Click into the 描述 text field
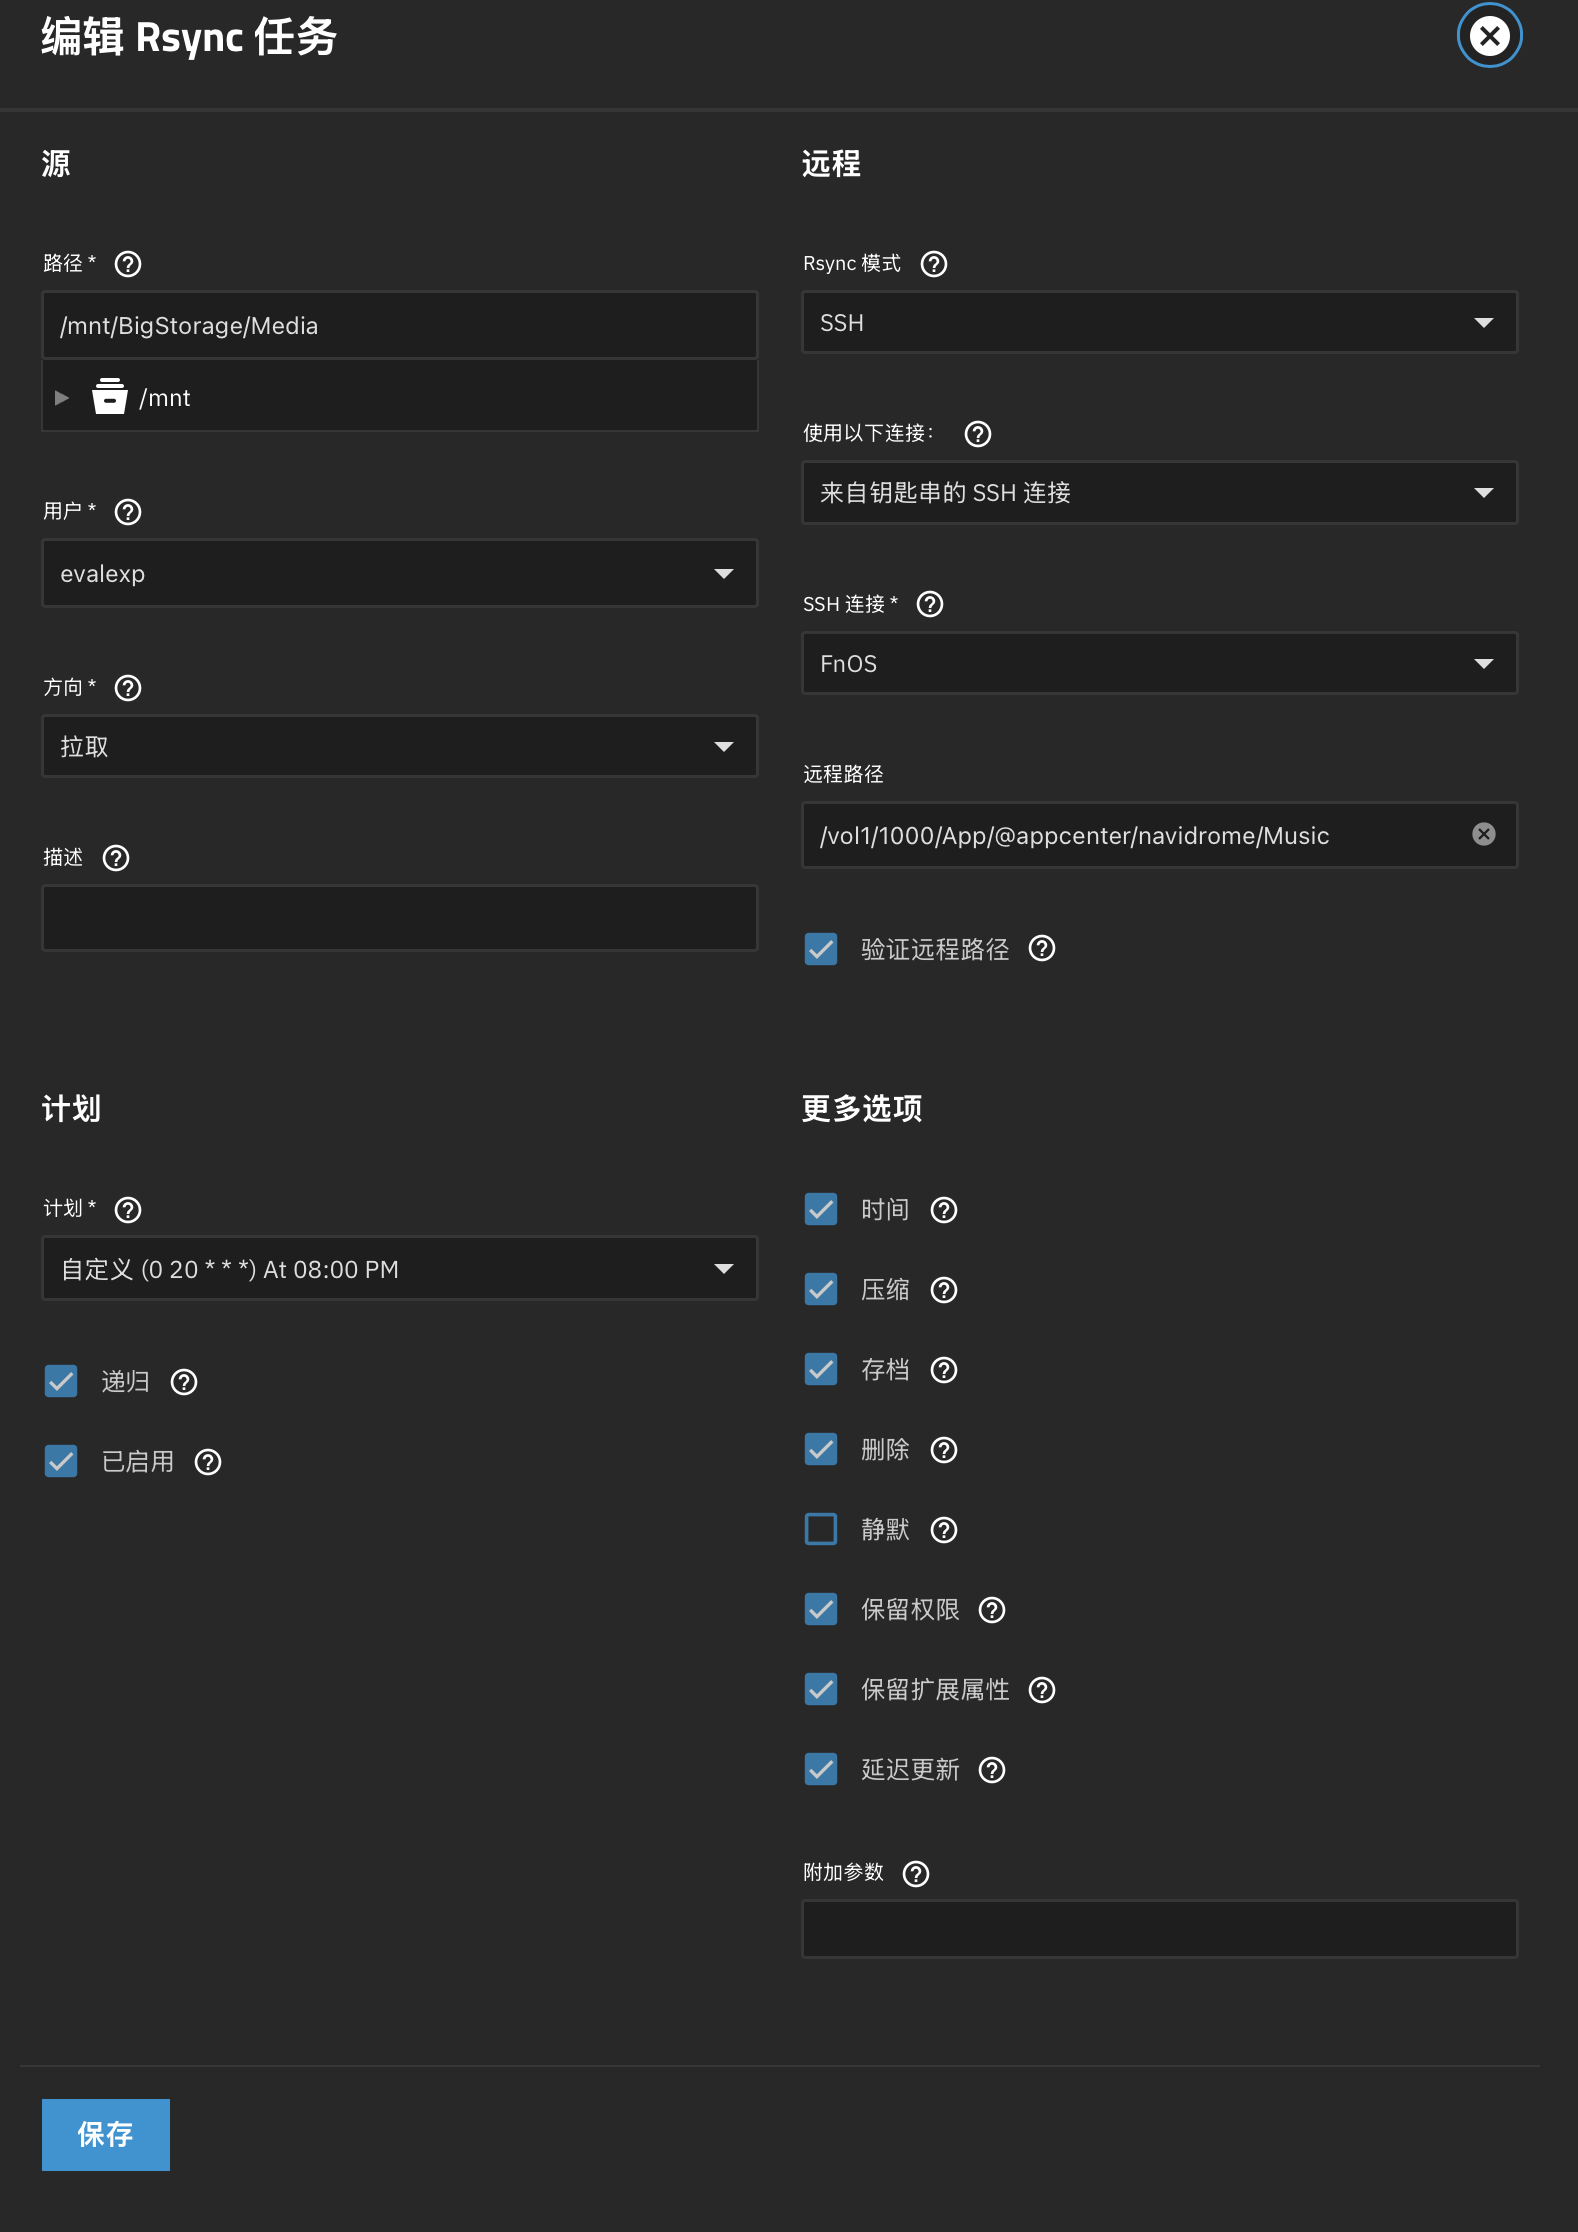 pyautogui.click(x=399, y=917)
